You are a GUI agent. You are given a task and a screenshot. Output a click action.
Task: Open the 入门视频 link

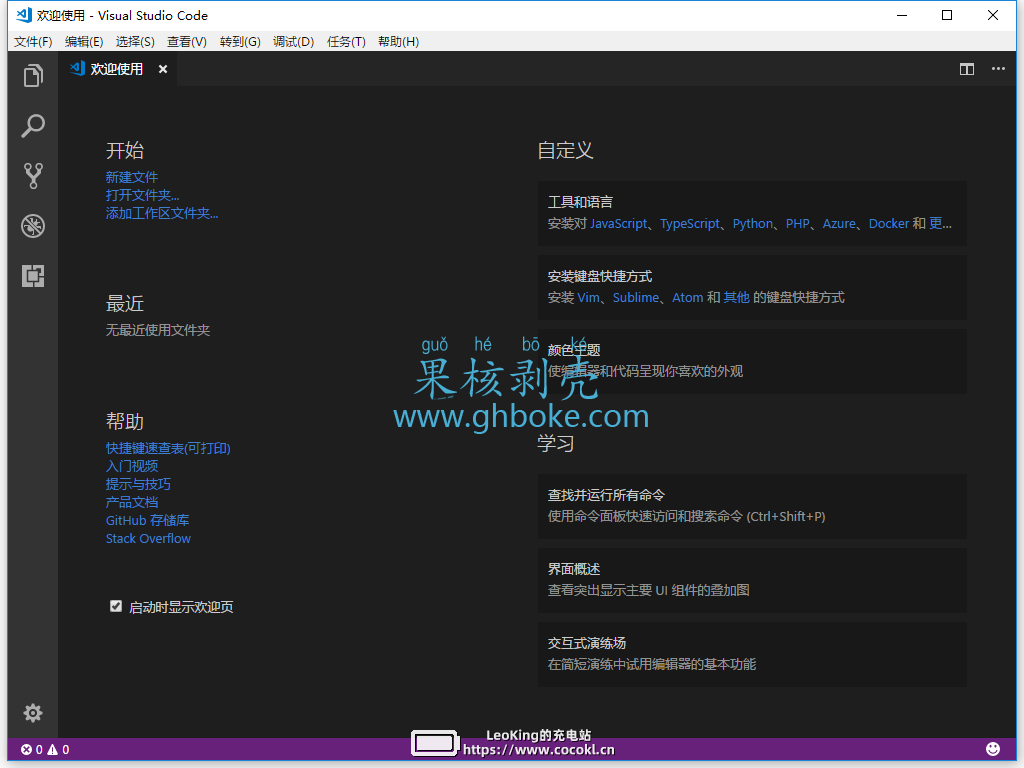pos(132,466)
